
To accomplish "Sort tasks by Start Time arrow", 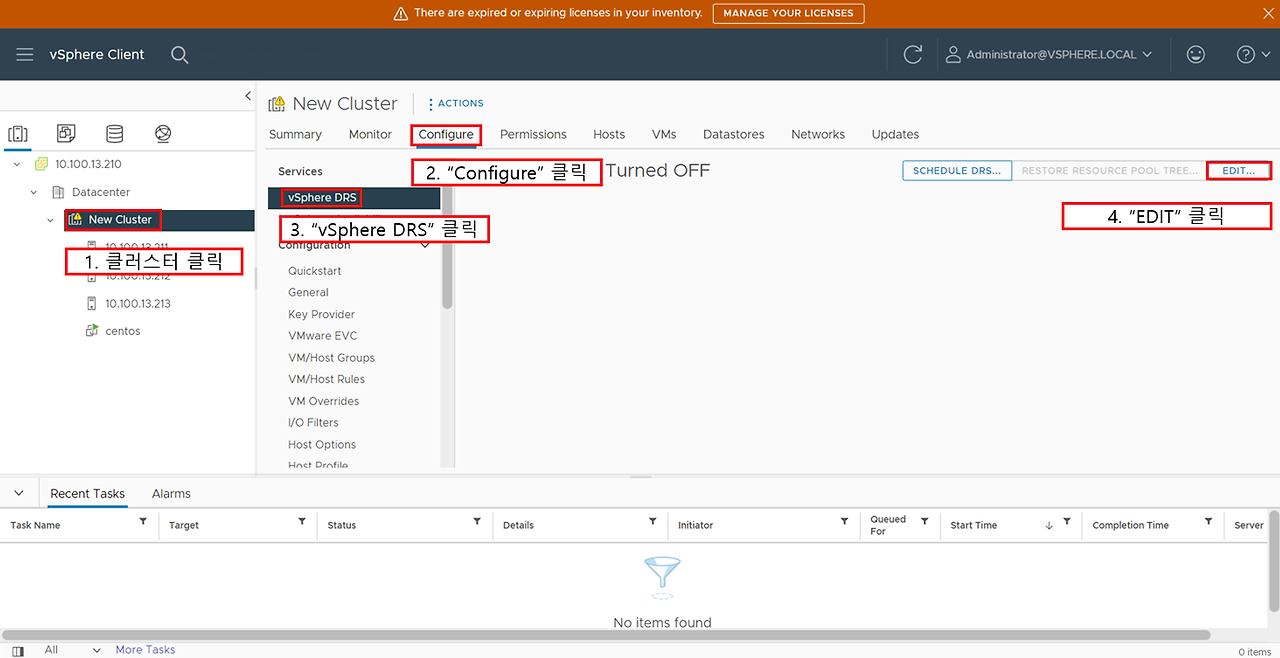I will [x=1048, y=525].
